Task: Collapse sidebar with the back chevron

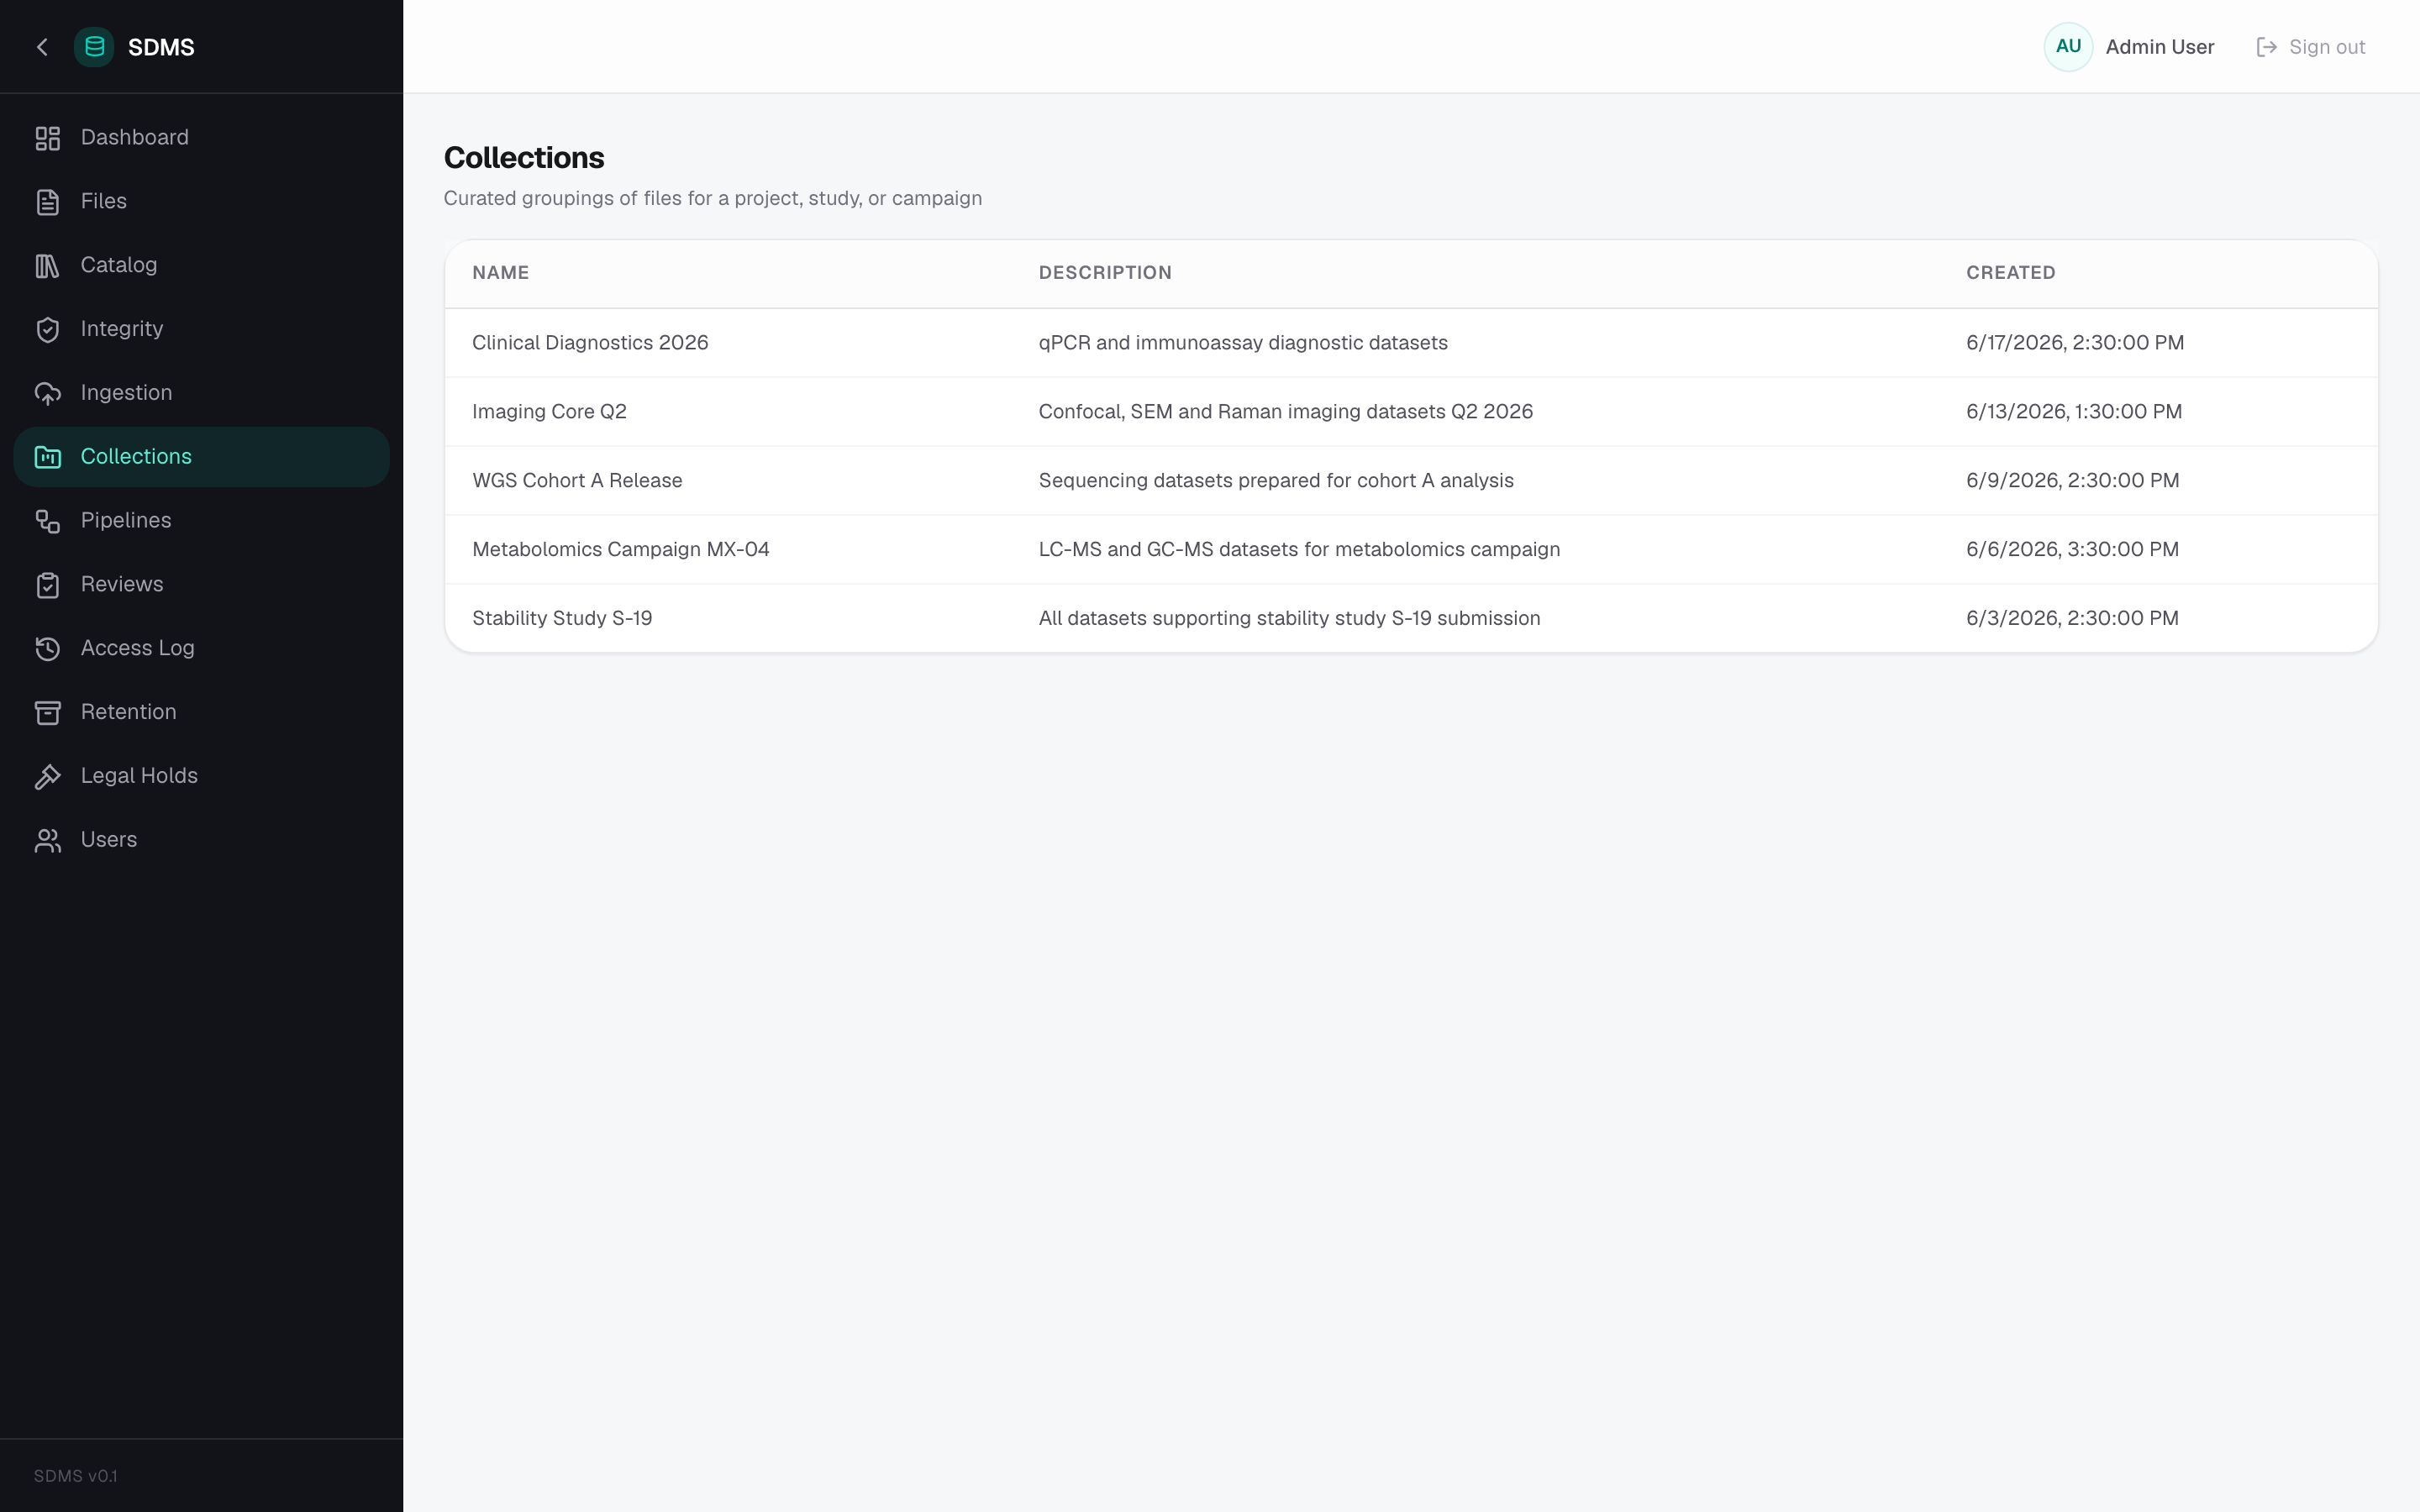Action: 42,47
